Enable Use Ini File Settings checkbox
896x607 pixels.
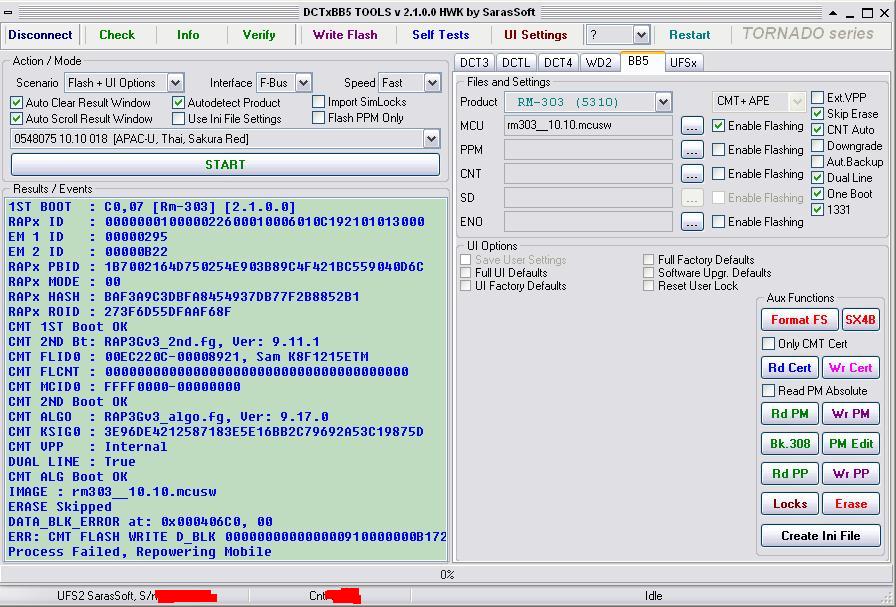coord(178,119)
